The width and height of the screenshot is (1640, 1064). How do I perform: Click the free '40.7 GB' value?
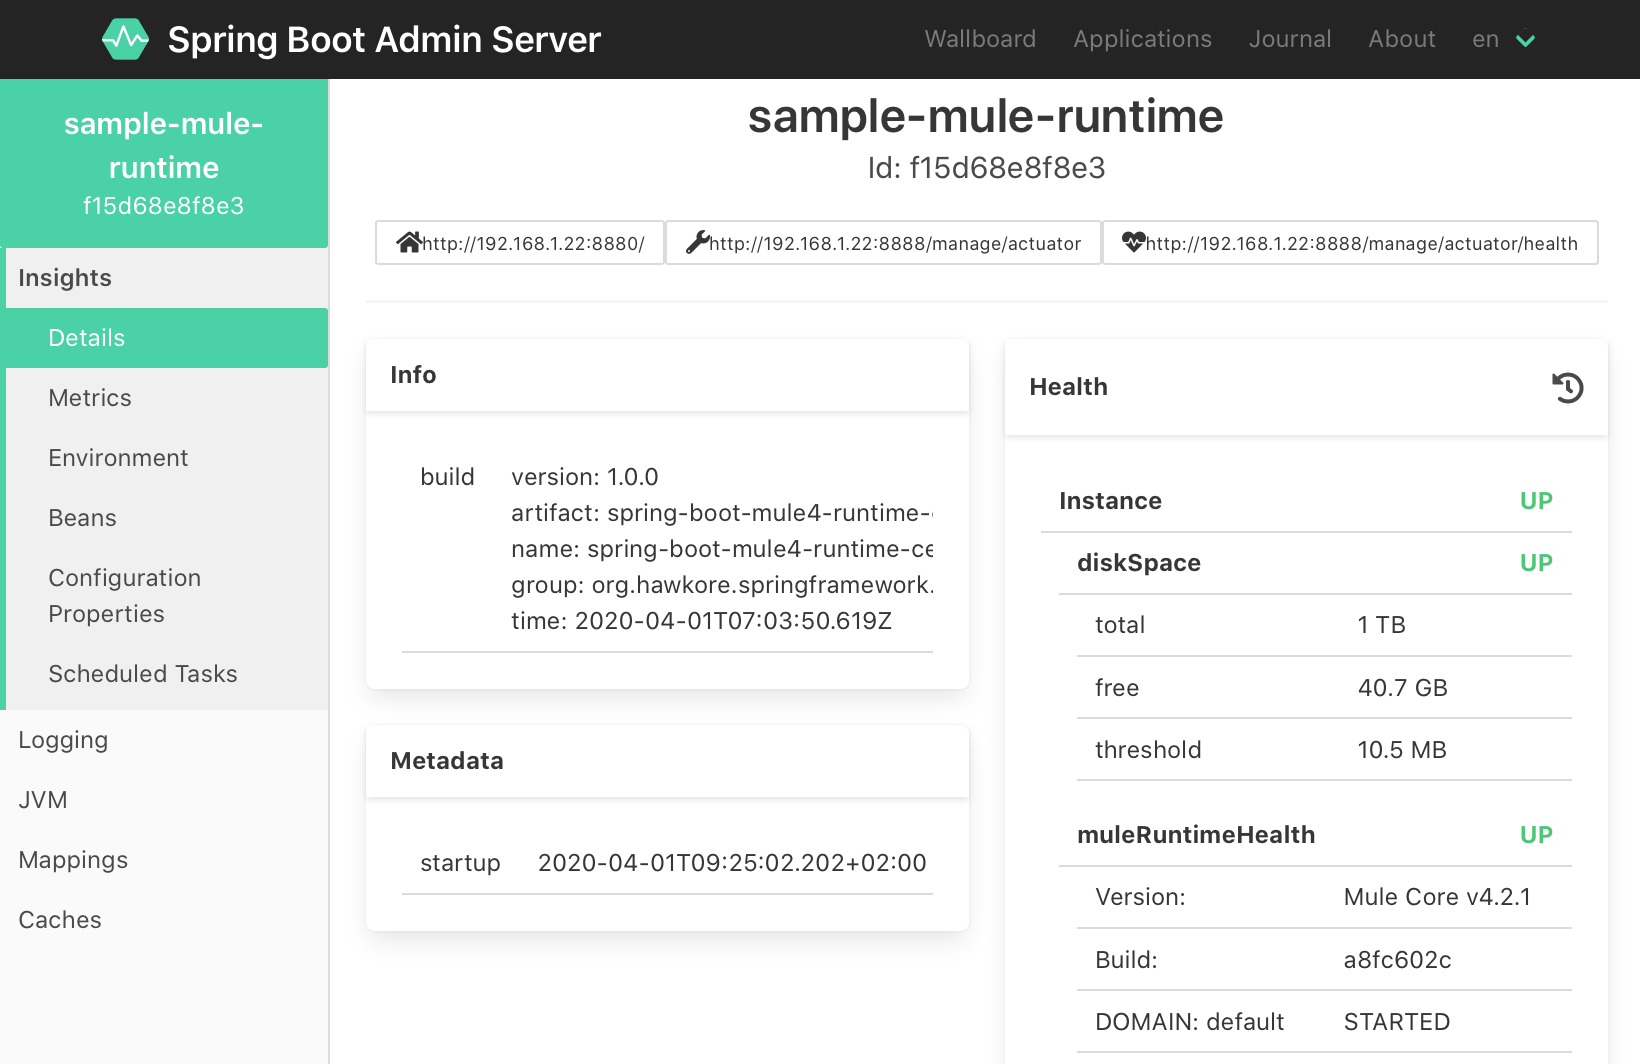tap(1402, 688)
